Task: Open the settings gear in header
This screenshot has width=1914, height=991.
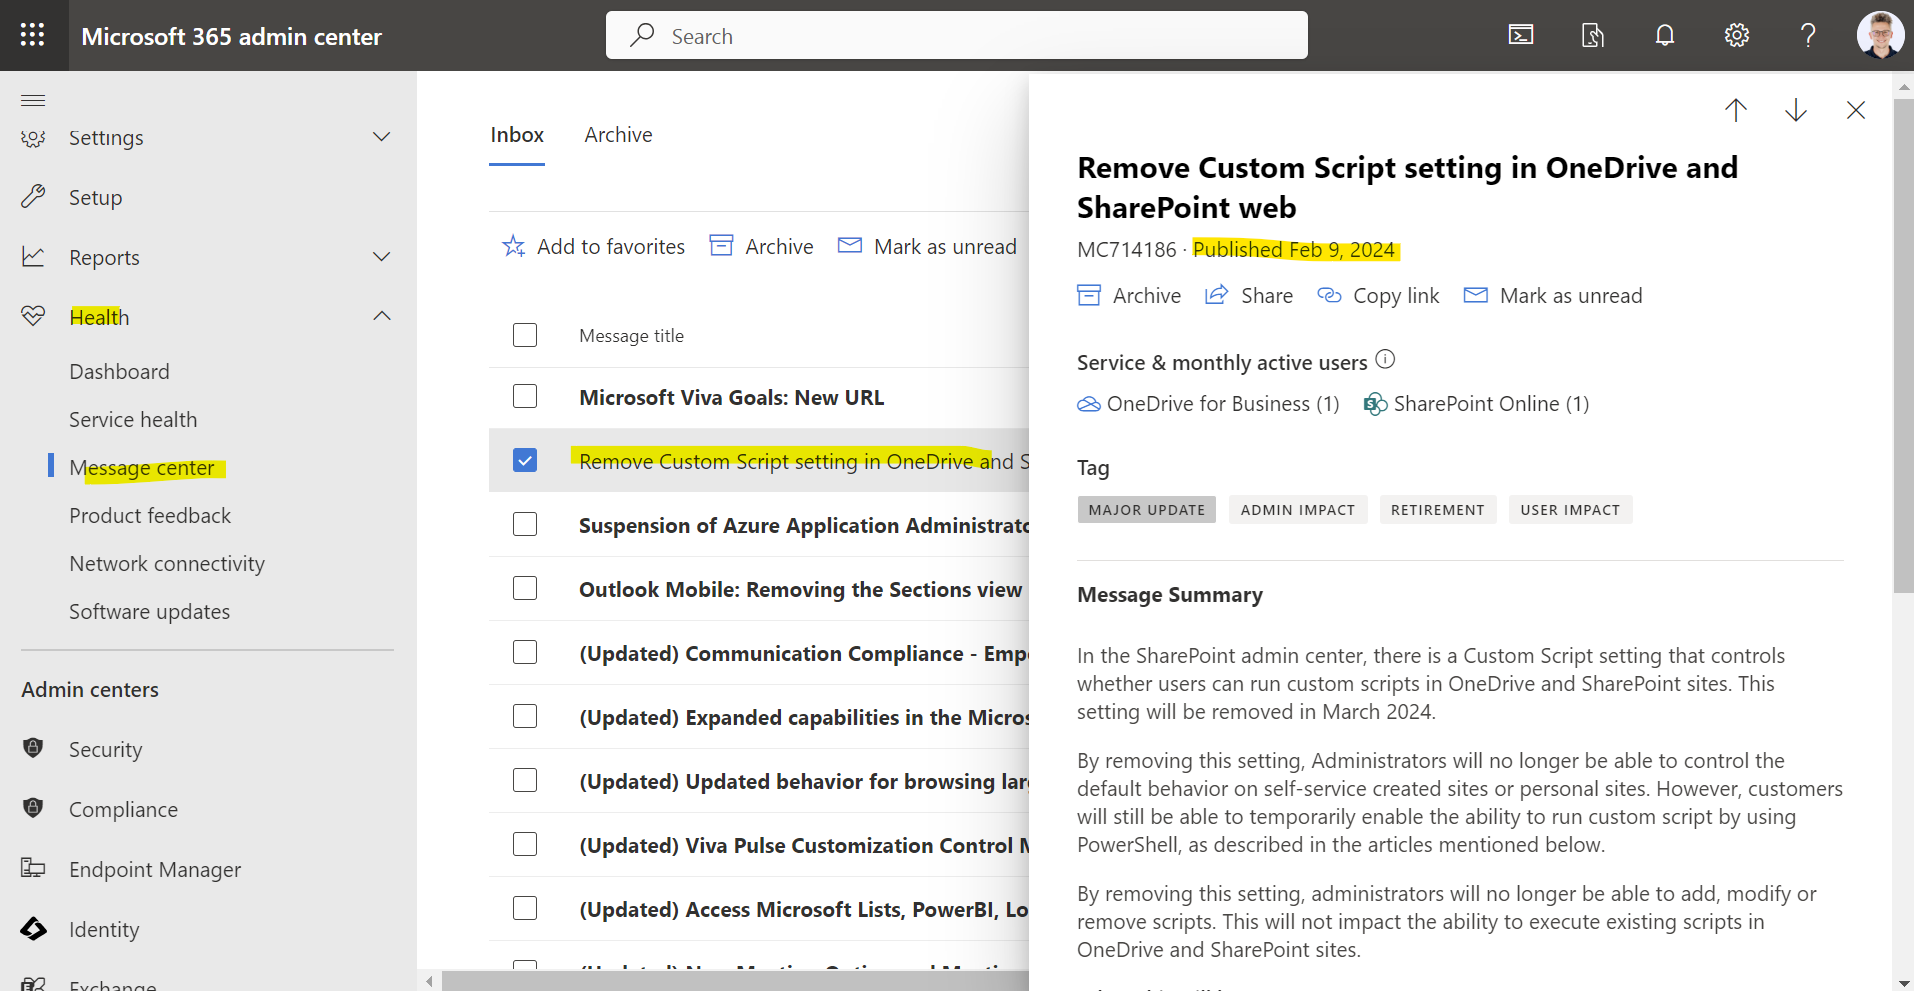Action: [x=1736, y=35]
